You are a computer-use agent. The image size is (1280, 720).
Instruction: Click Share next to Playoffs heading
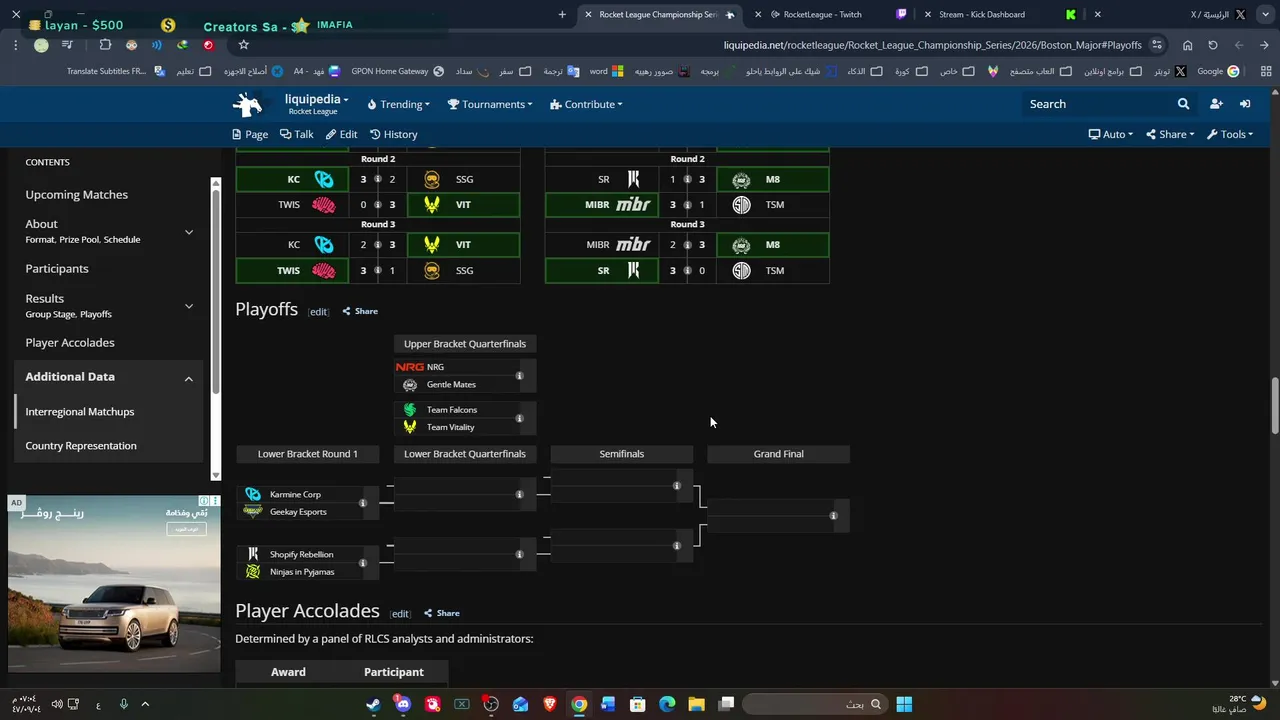point(360,311)
